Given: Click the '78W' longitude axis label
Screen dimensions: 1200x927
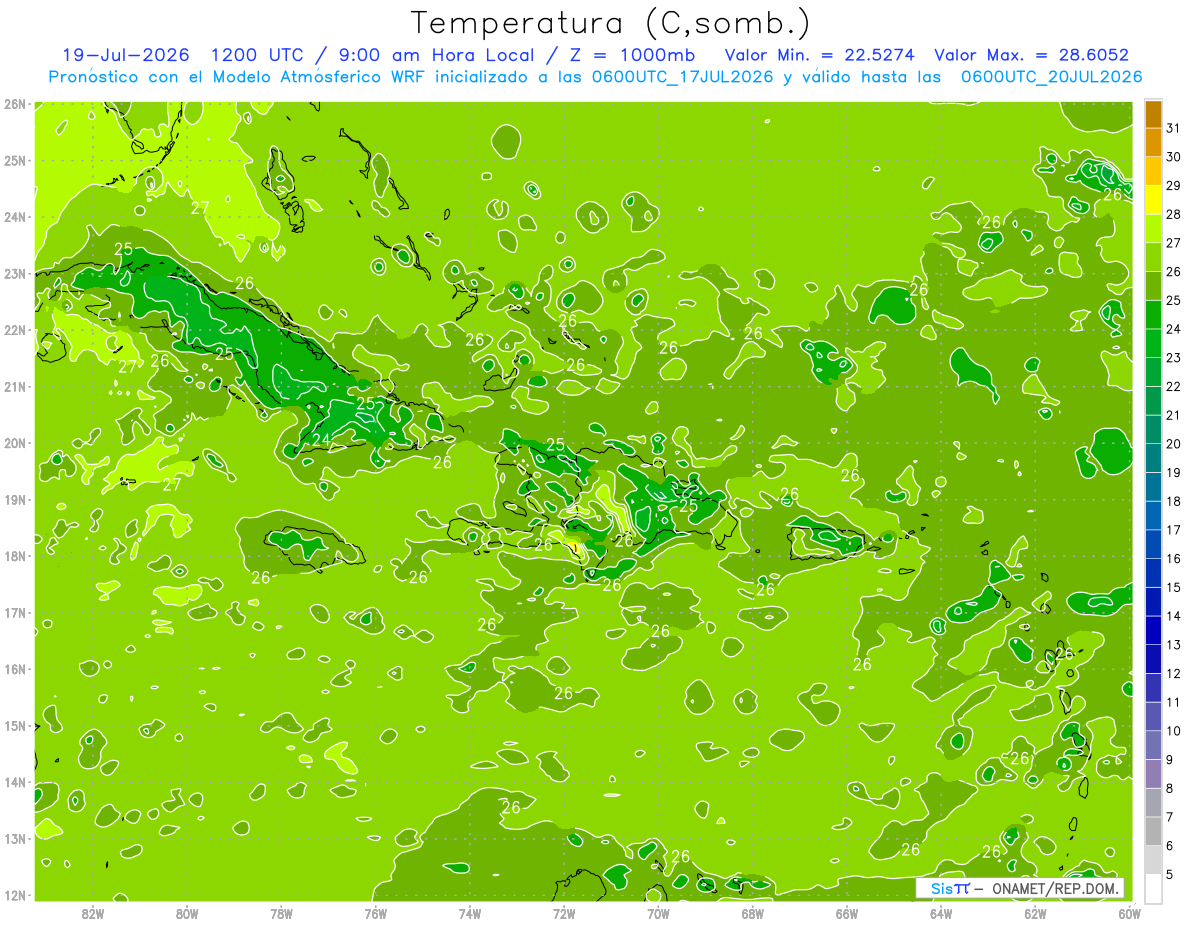Looking at the screenshot, I should [x=281, y=914].
